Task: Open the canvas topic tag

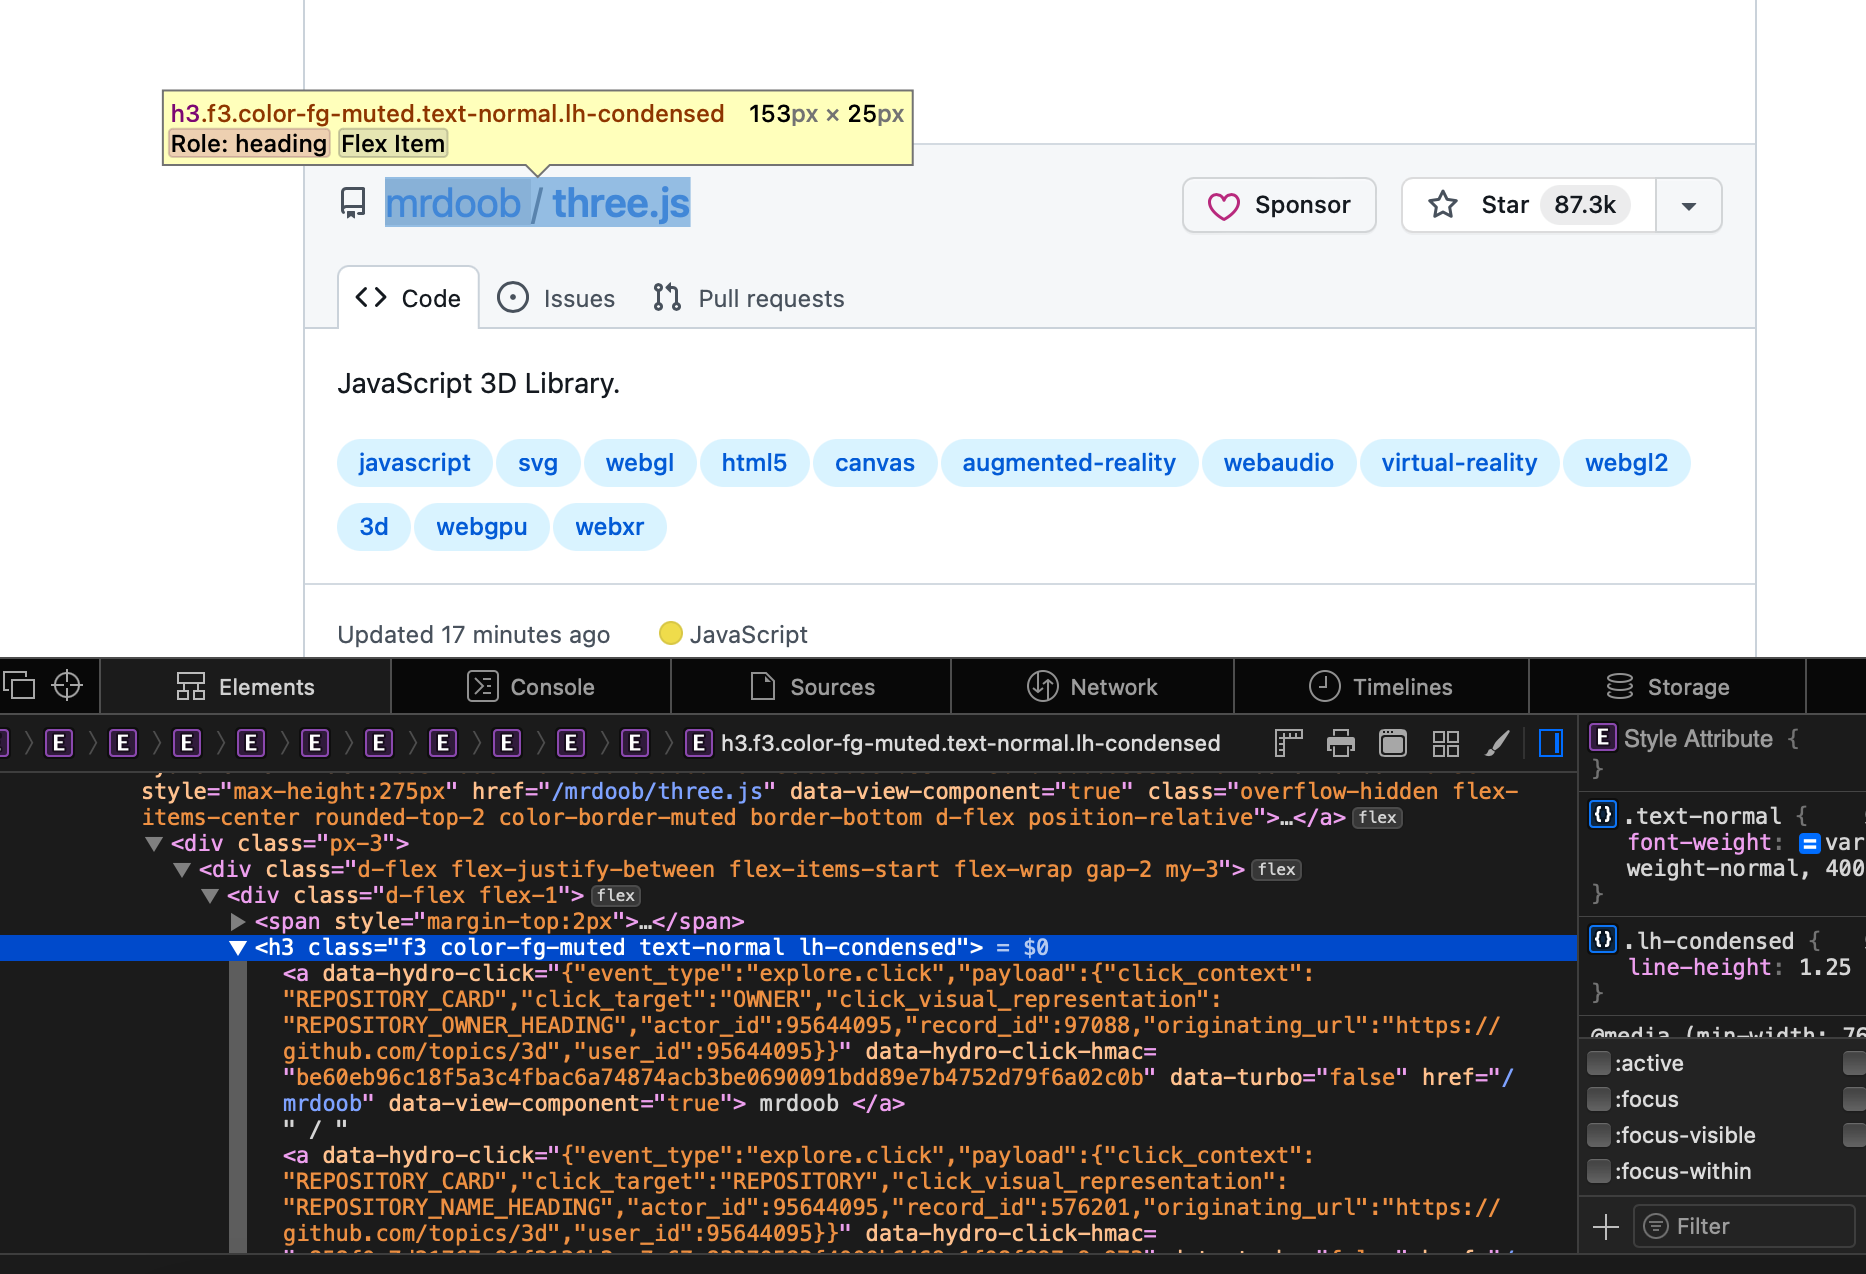Action: coord(875,463)
